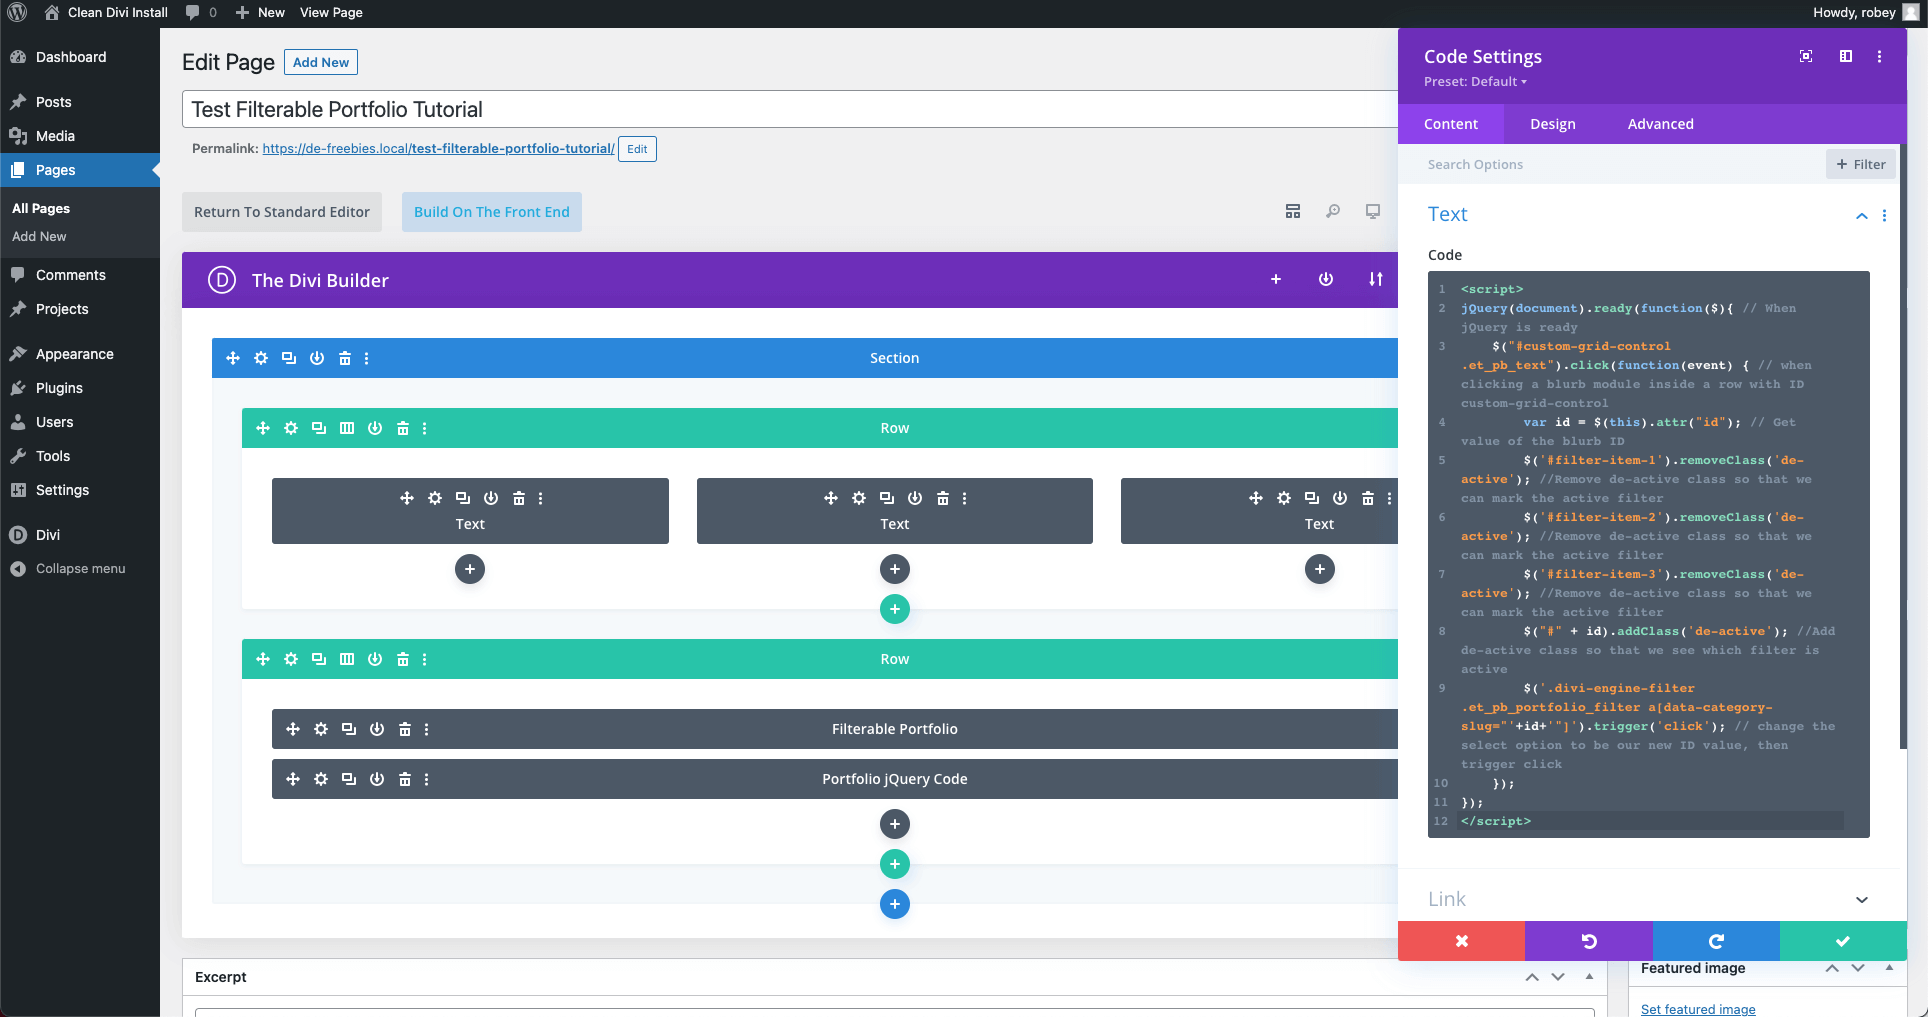Screen dimensions: 1928x1017
Task: Open the Set featured image link
Action: click(x=1698, y=1009)
